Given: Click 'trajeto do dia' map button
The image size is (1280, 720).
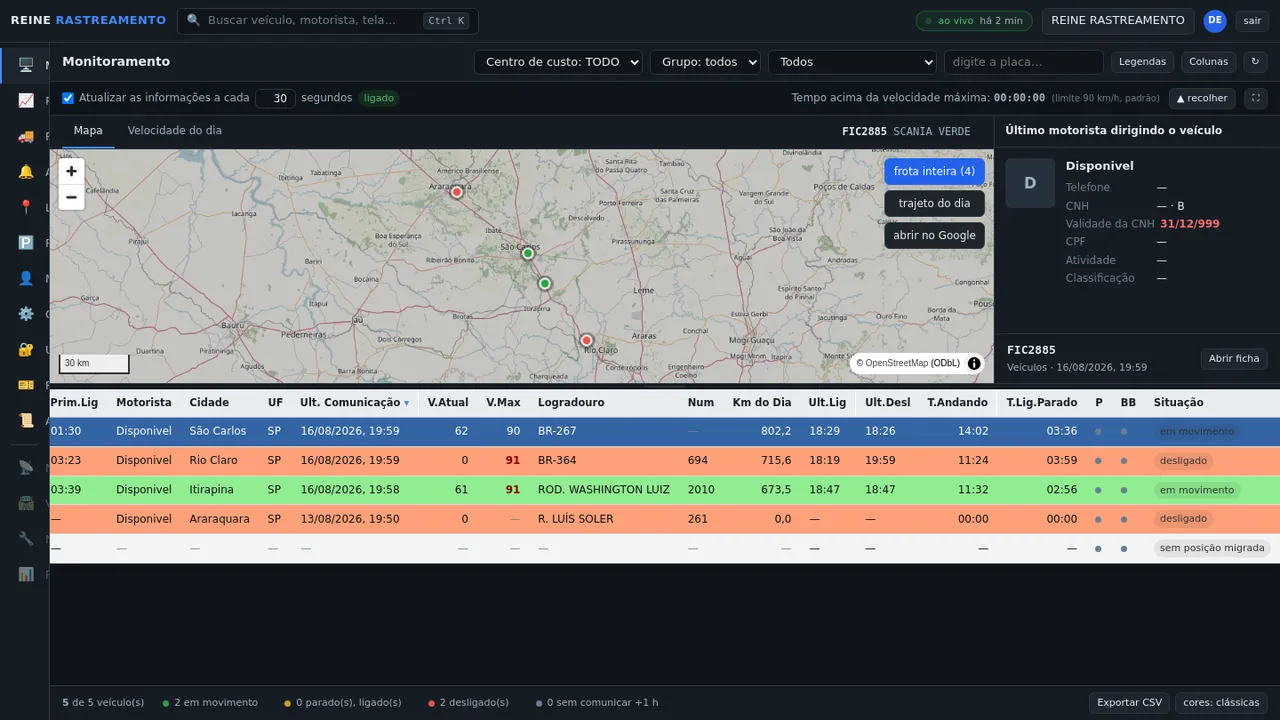Looking at the screenshot, I should click(934, 203).
